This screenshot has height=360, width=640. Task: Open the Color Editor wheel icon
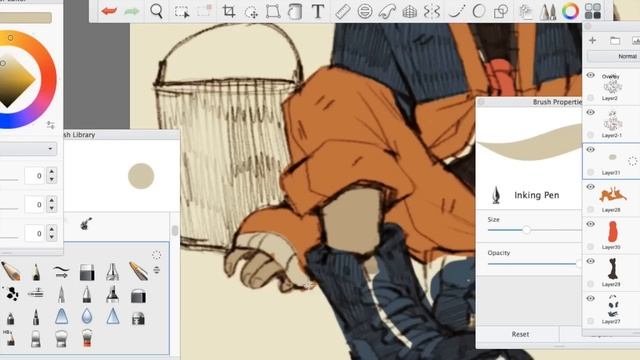click(x=570, y=11)
